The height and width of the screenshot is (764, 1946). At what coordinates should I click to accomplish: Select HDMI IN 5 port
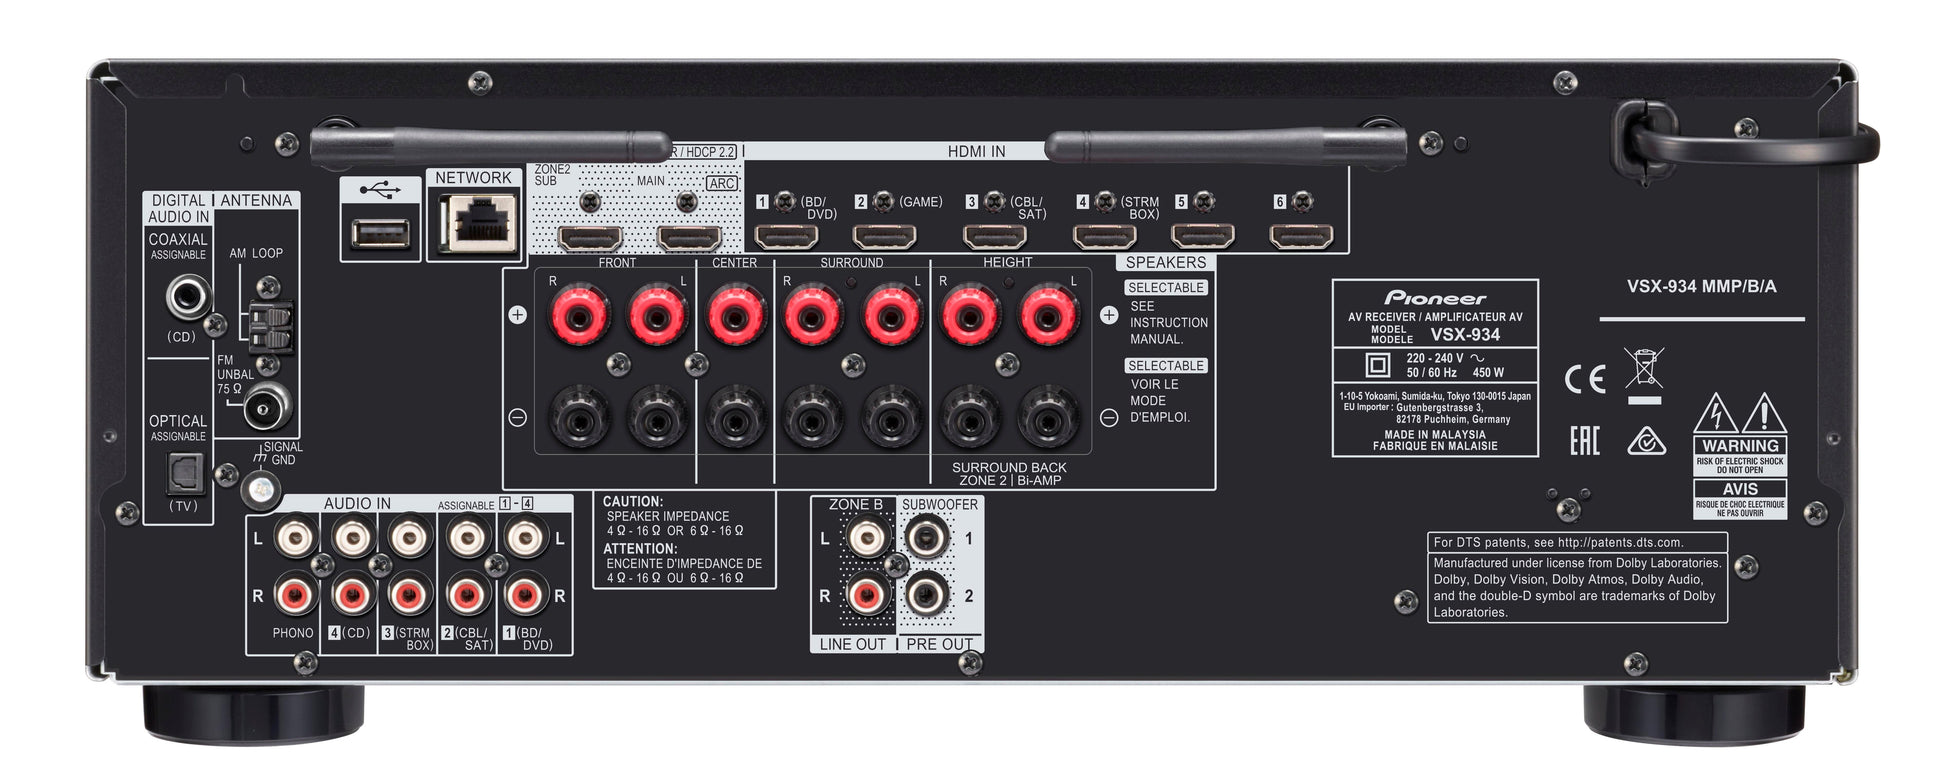1203,237
